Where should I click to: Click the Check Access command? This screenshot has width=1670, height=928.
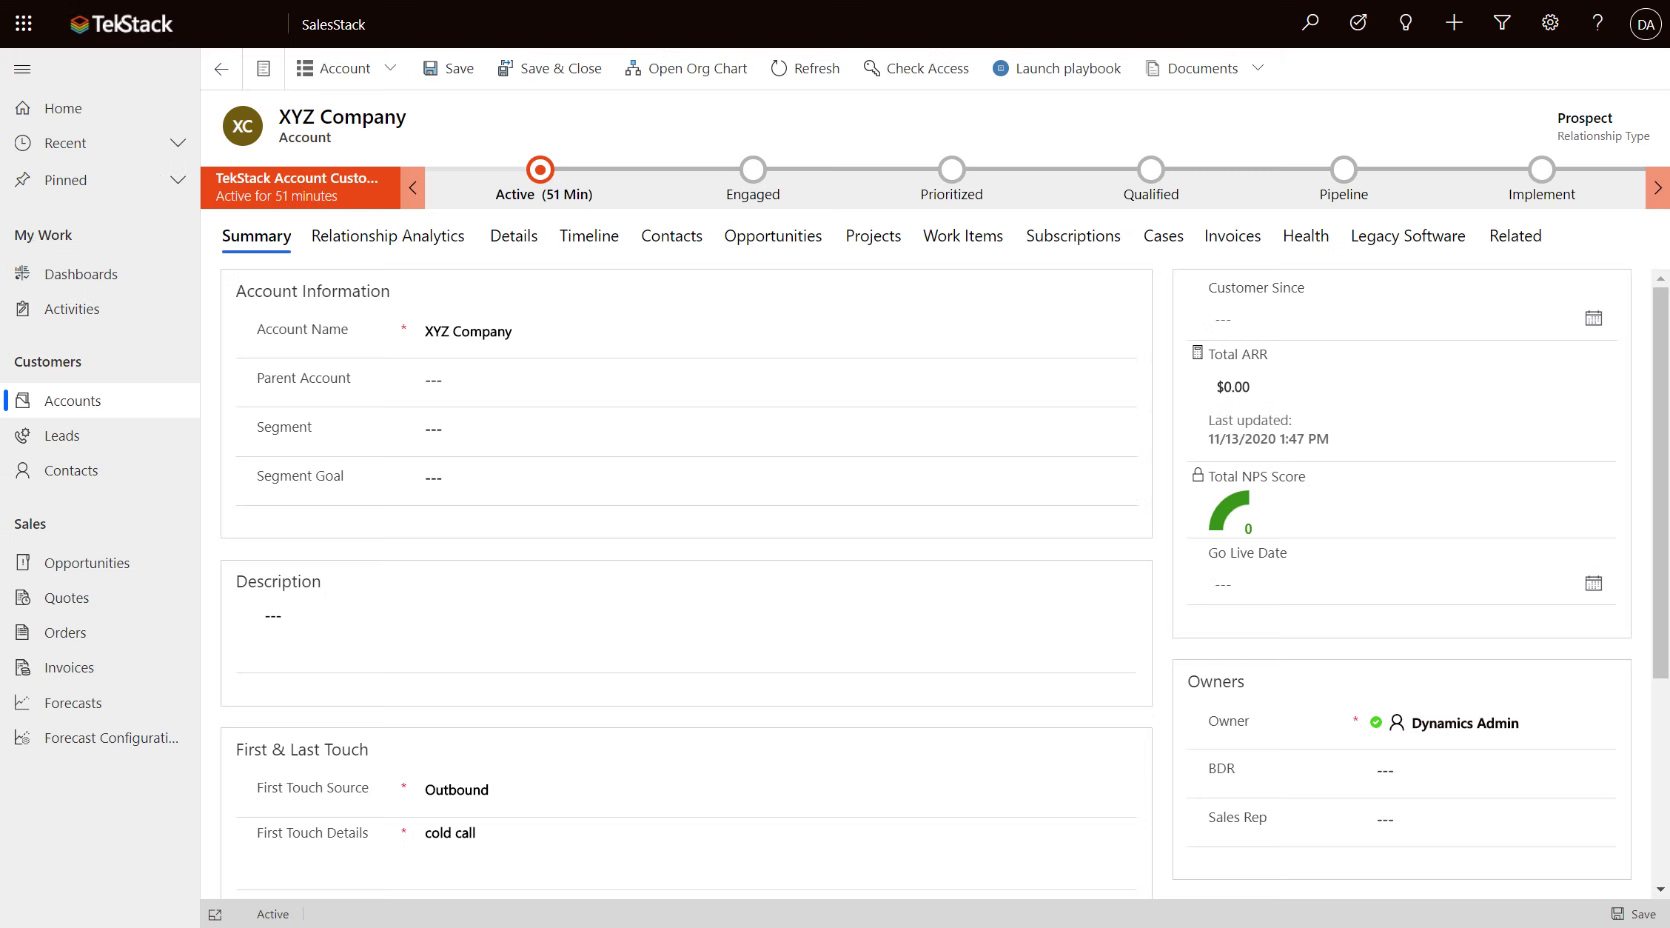point(916,68)
